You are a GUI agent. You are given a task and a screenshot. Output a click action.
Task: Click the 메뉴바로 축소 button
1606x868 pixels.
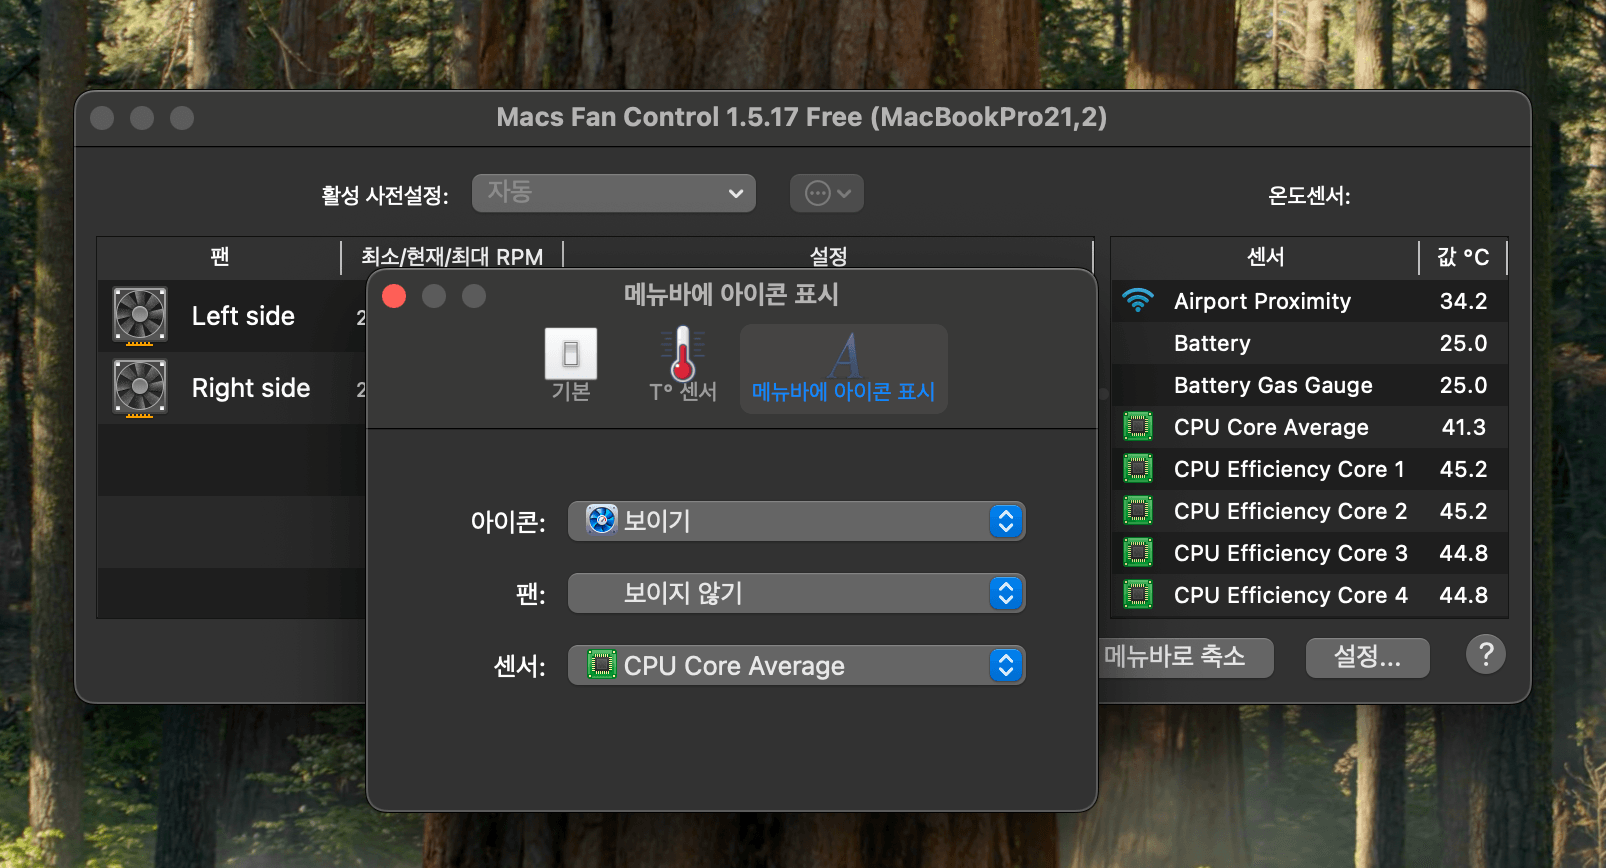coord(1186,657)
